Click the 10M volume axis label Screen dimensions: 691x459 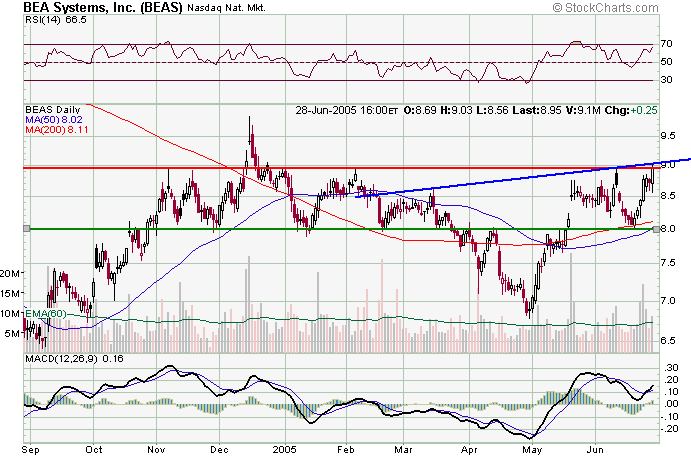click(x=10, y=314)
